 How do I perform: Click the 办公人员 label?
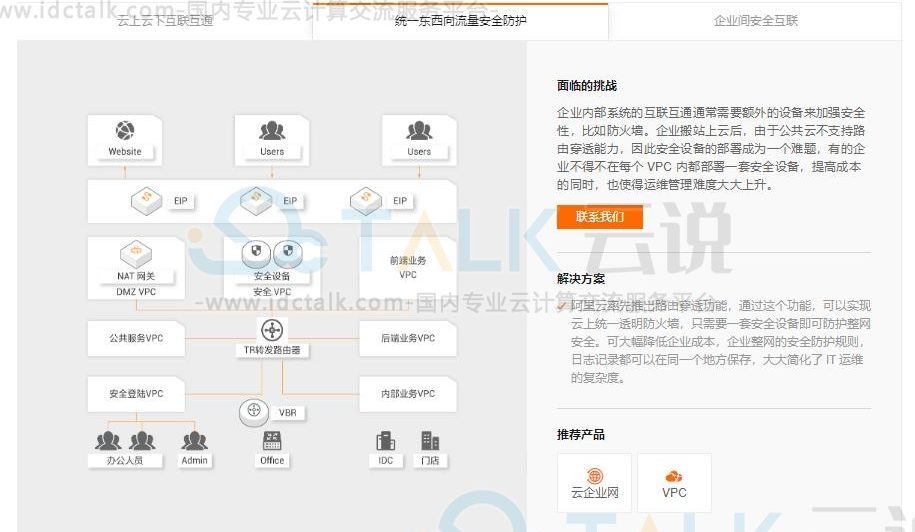125,461
